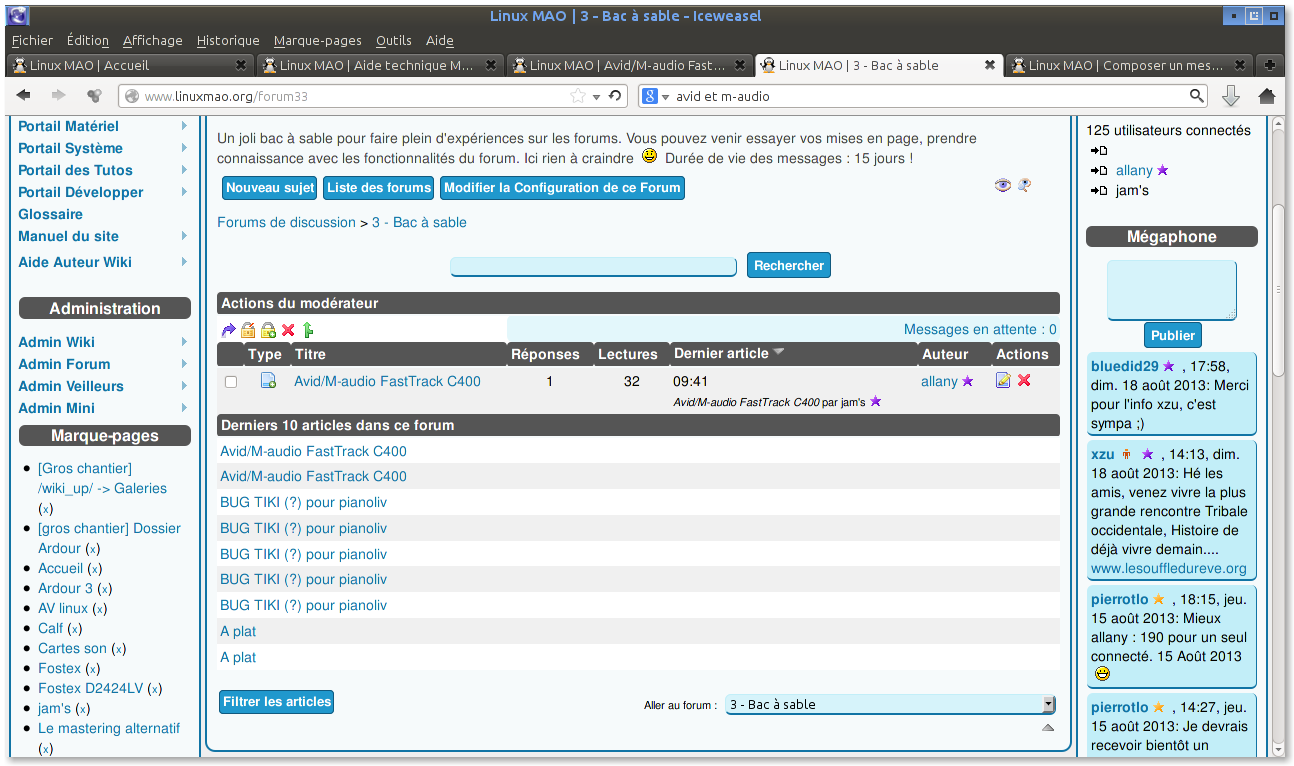
Task: Click the topic type icon in the Type column
Action: pyautogui.click(x=268, y=381)
